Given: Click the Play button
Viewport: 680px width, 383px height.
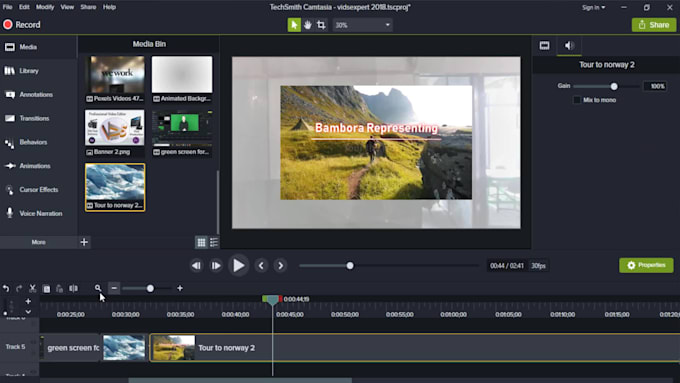Looking at the screenshot, I should point(238,265).
